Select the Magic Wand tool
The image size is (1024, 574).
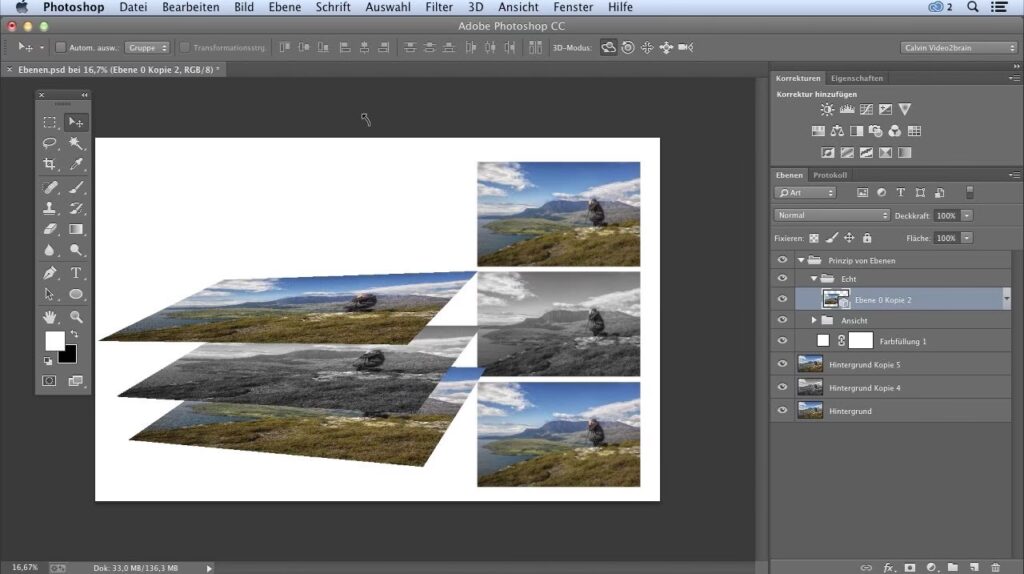coord(76,143)
